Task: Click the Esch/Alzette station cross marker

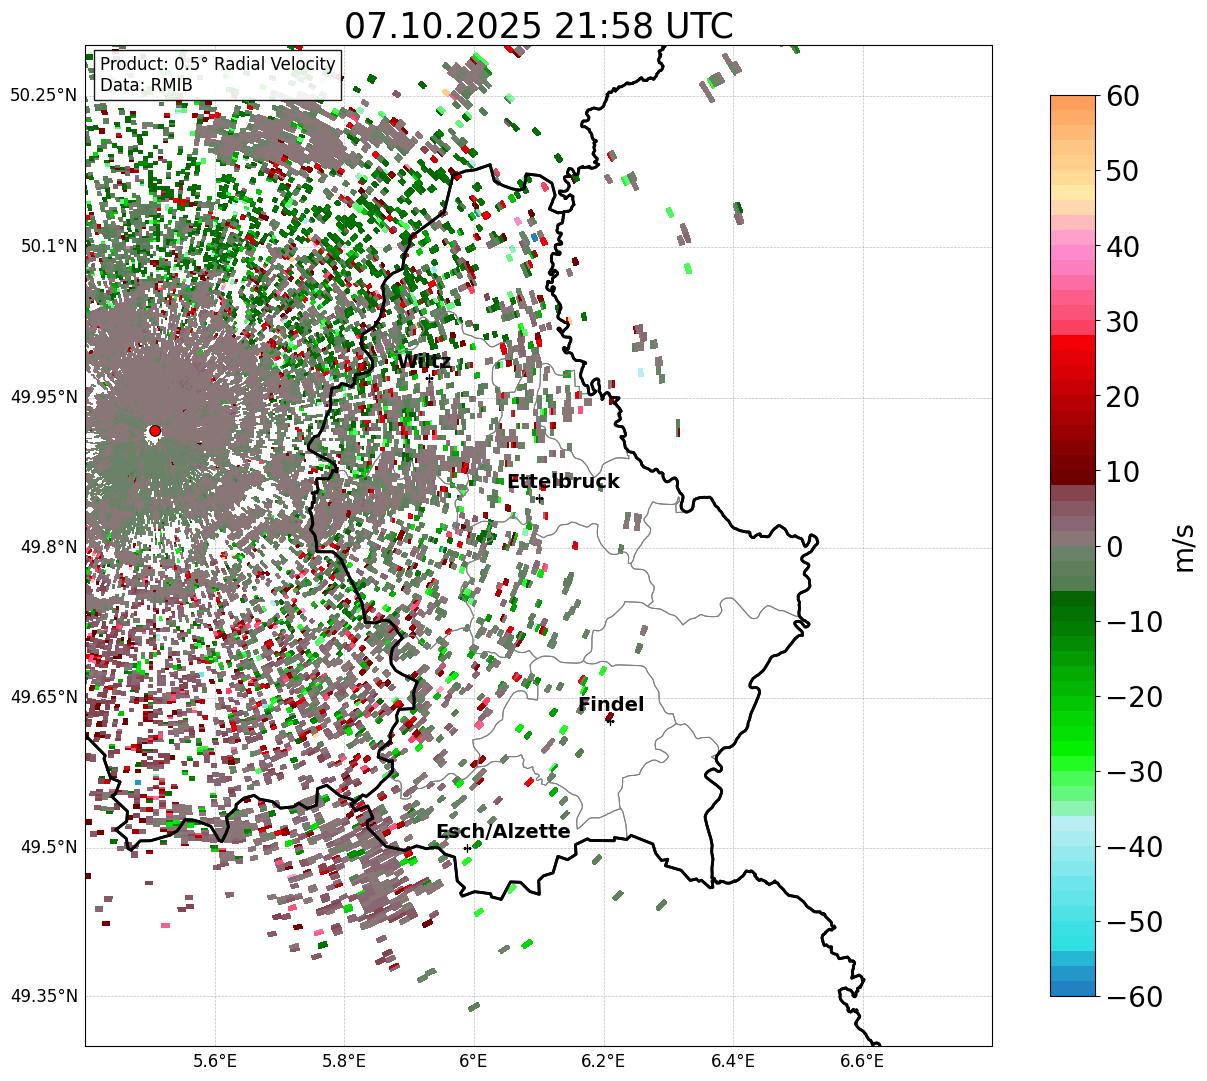Action: [467, 848]
